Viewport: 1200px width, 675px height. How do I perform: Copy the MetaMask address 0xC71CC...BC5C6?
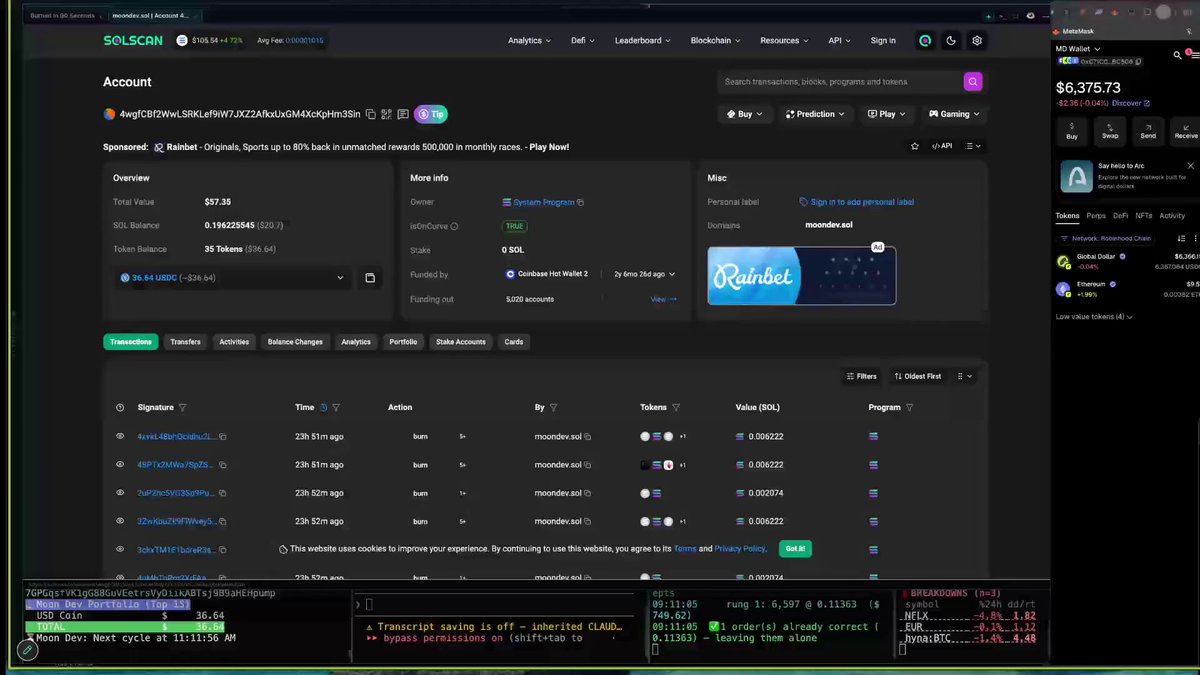[x=1139, y=61]
